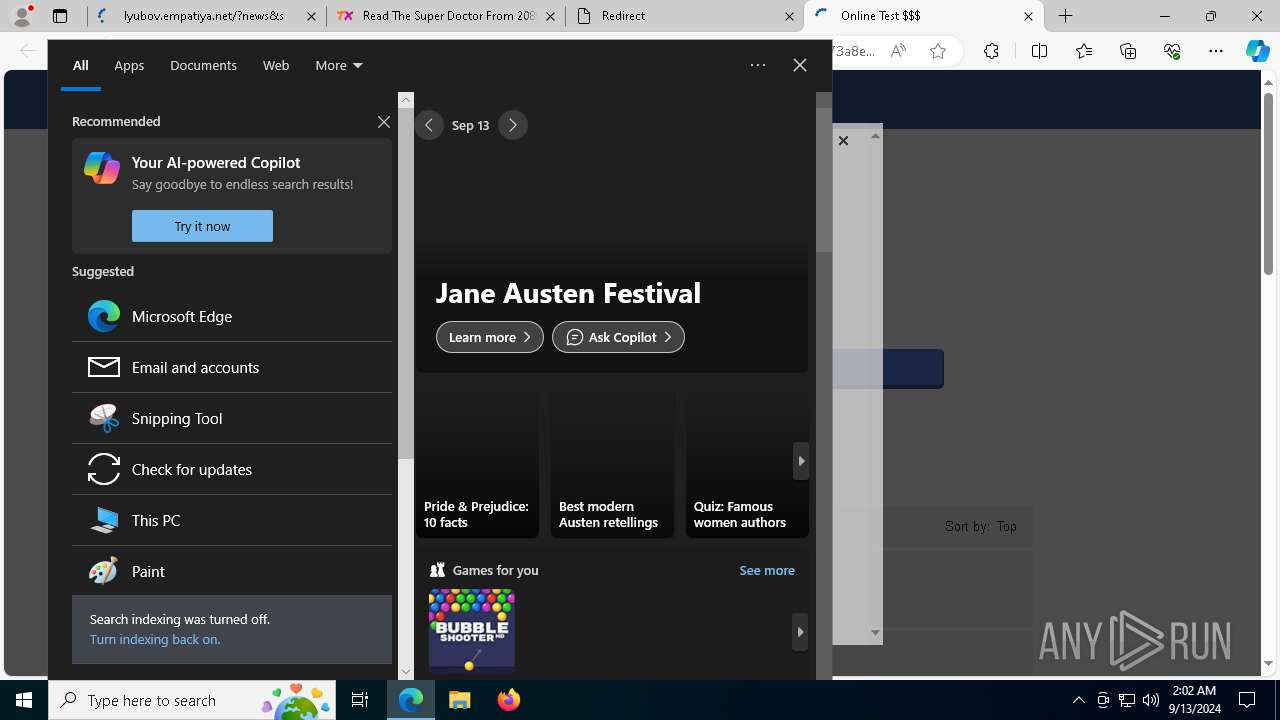Change the Sort by: Top option
This screenshot has height=720, width=1280.
point(981,526)
